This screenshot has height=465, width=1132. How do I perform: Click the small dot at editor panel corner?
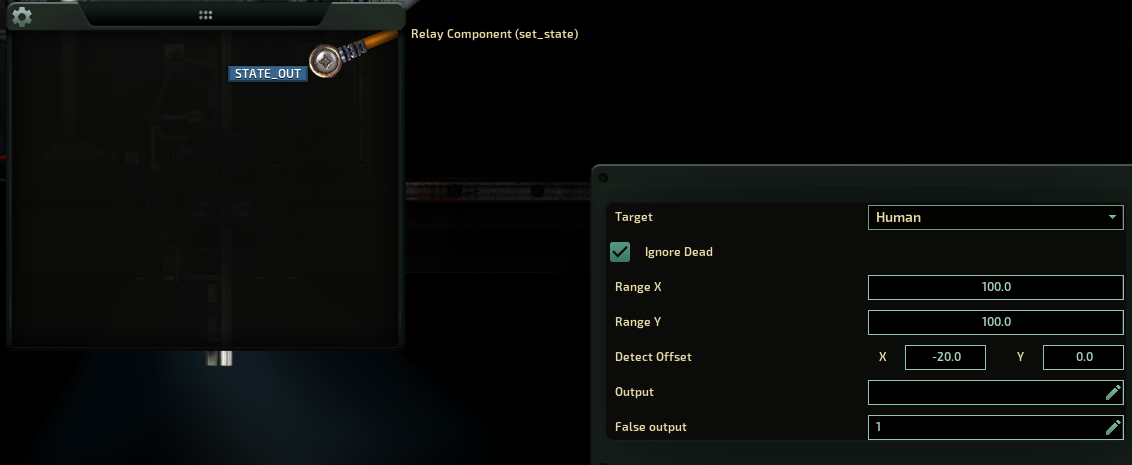[603, 178]
